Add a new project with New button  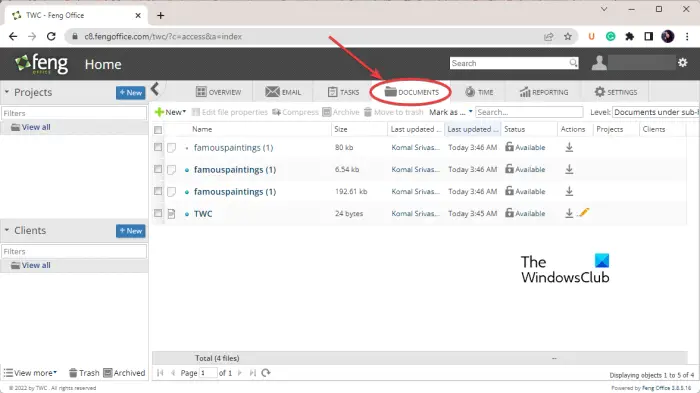130,92
